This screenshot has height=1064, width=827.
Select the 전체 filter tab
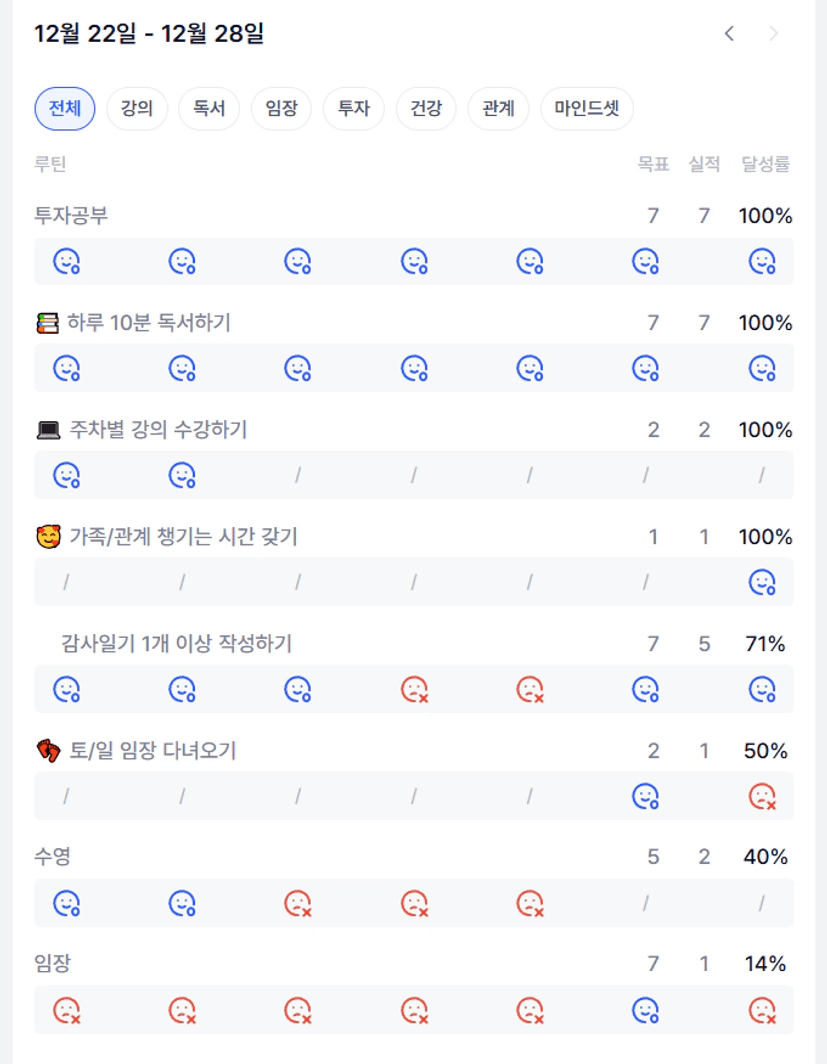[x=64, y=109]
